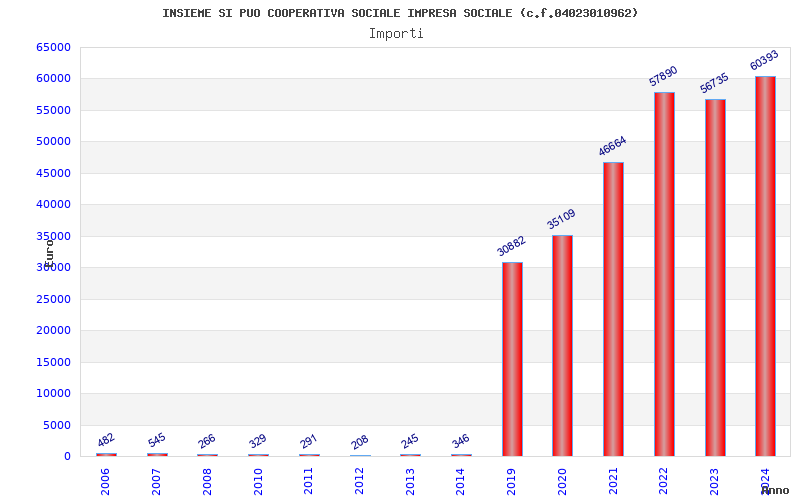Click the x-axis year label 2019

(511, 482)
